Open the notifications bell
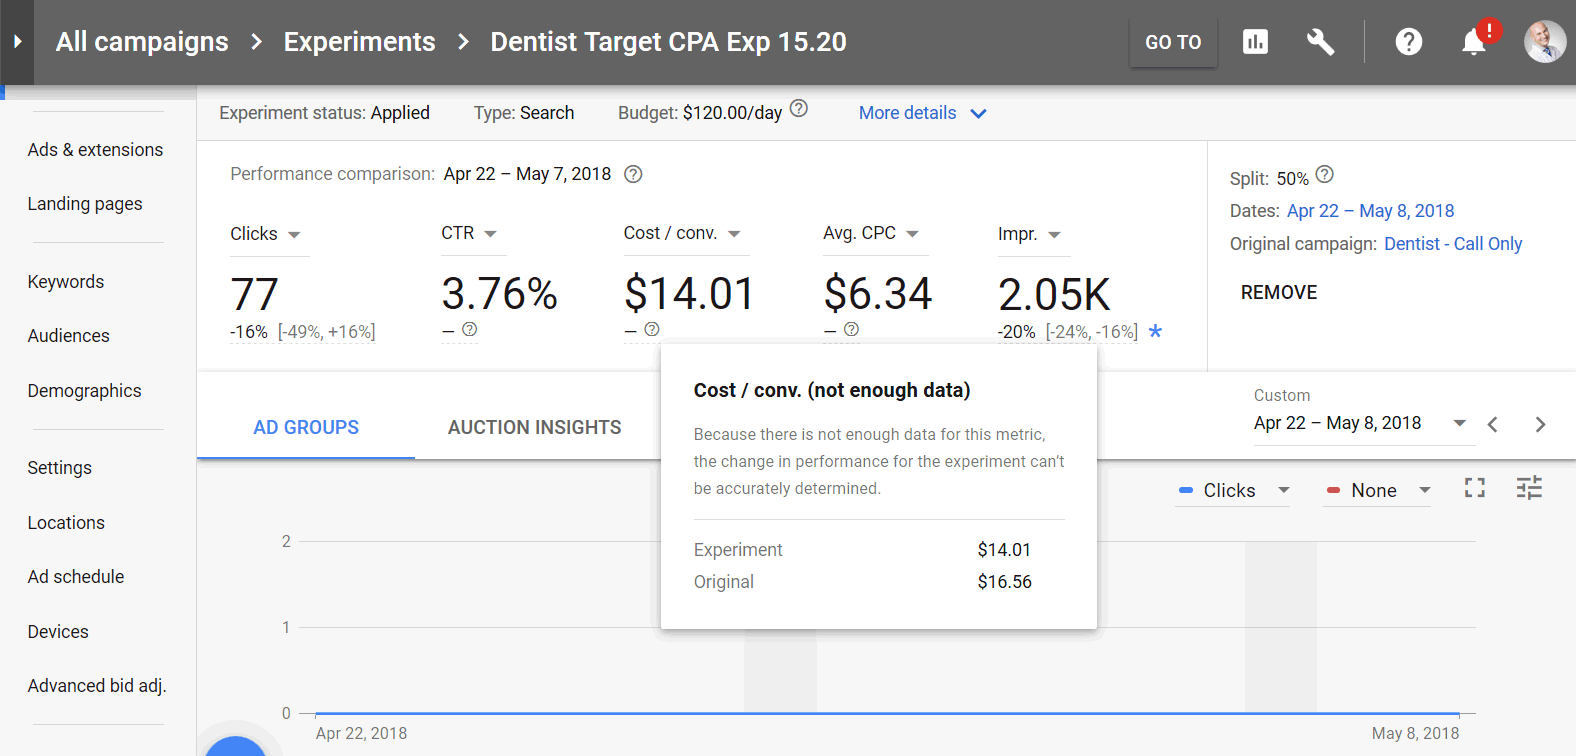1576x756 pixels. tap(1473, 42)
